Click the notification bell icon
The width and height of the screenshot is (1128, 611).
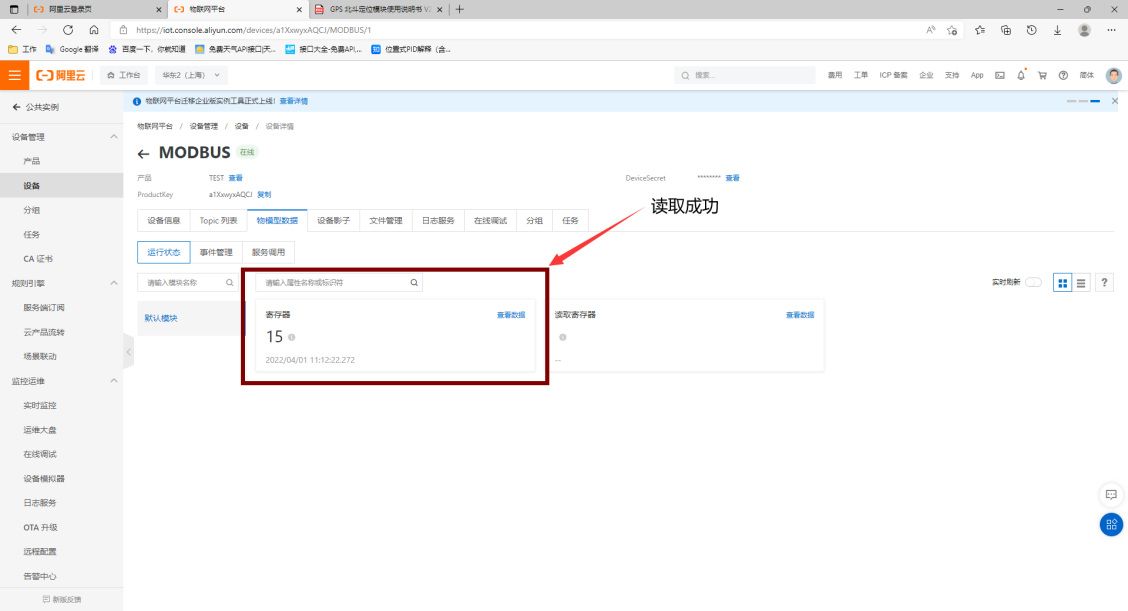pyautogui.click(x=1021, y=75)
